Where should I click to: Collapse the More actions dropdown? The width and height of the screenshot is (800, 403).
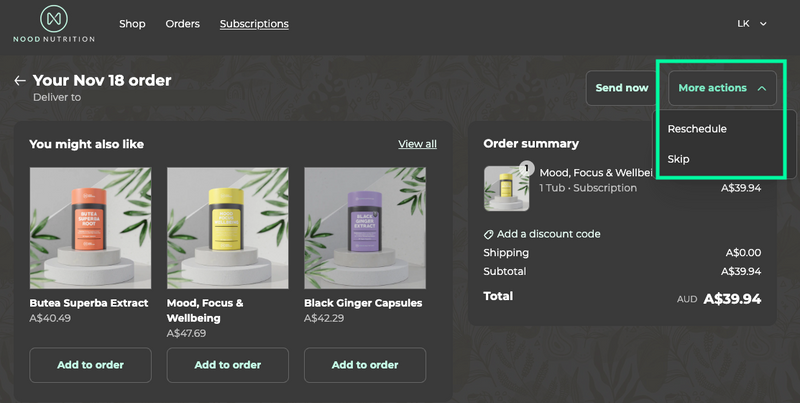coord(722,88)
